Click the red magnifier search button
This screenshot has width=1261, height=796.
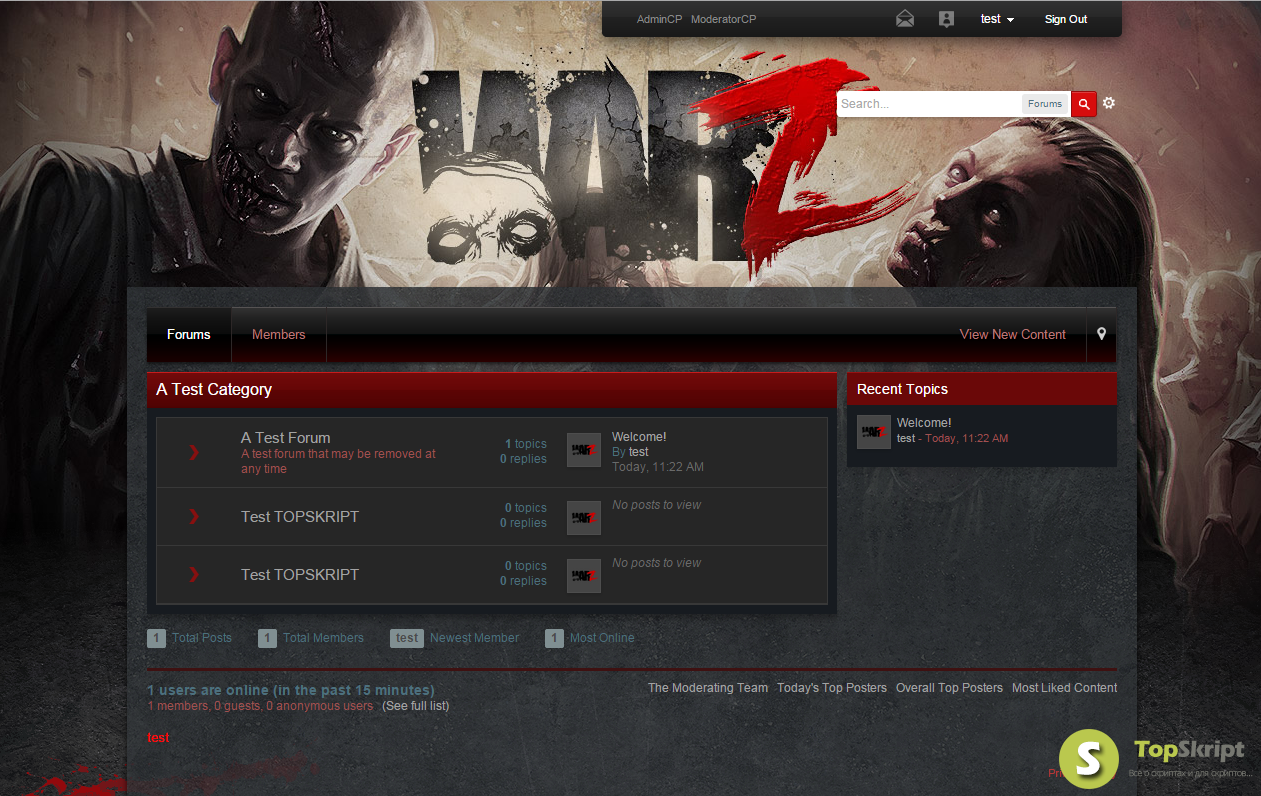1084,104
